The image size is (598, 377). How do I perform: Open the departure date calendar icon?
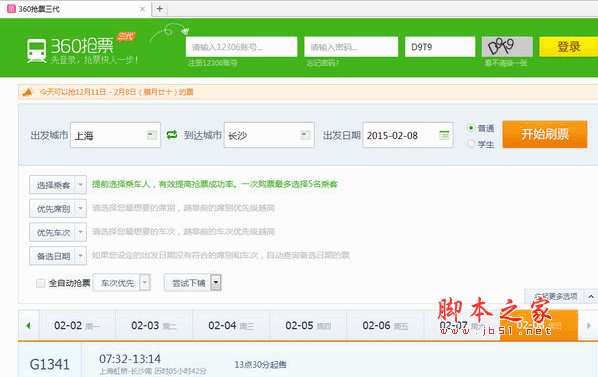pyautogui.click(x=444, y=135)
